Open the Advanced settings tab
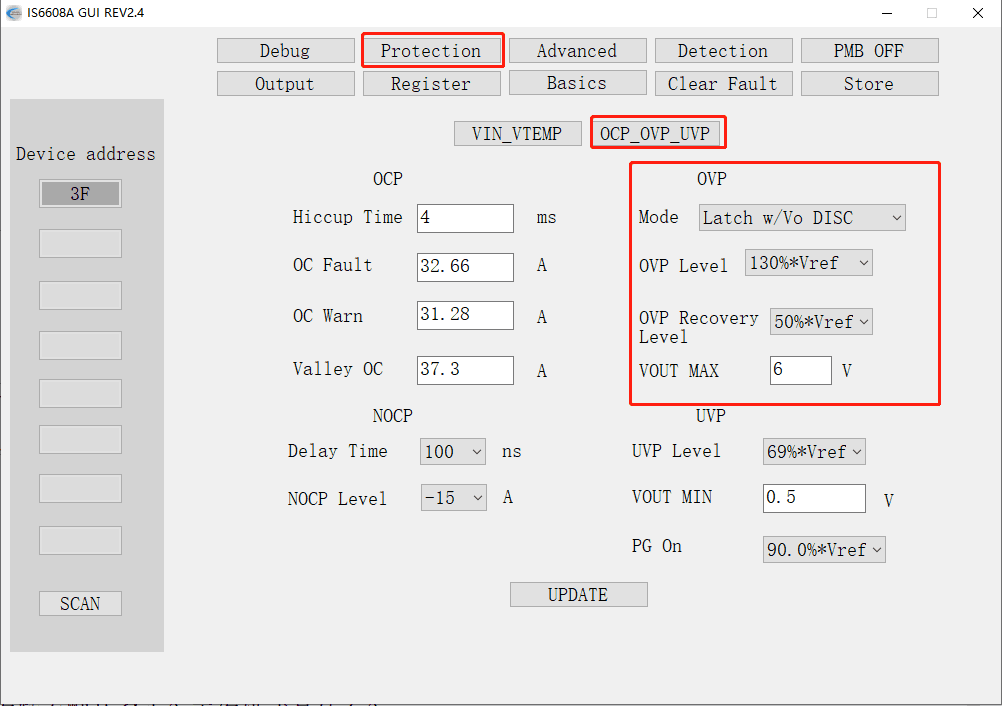 pos(577,51)
